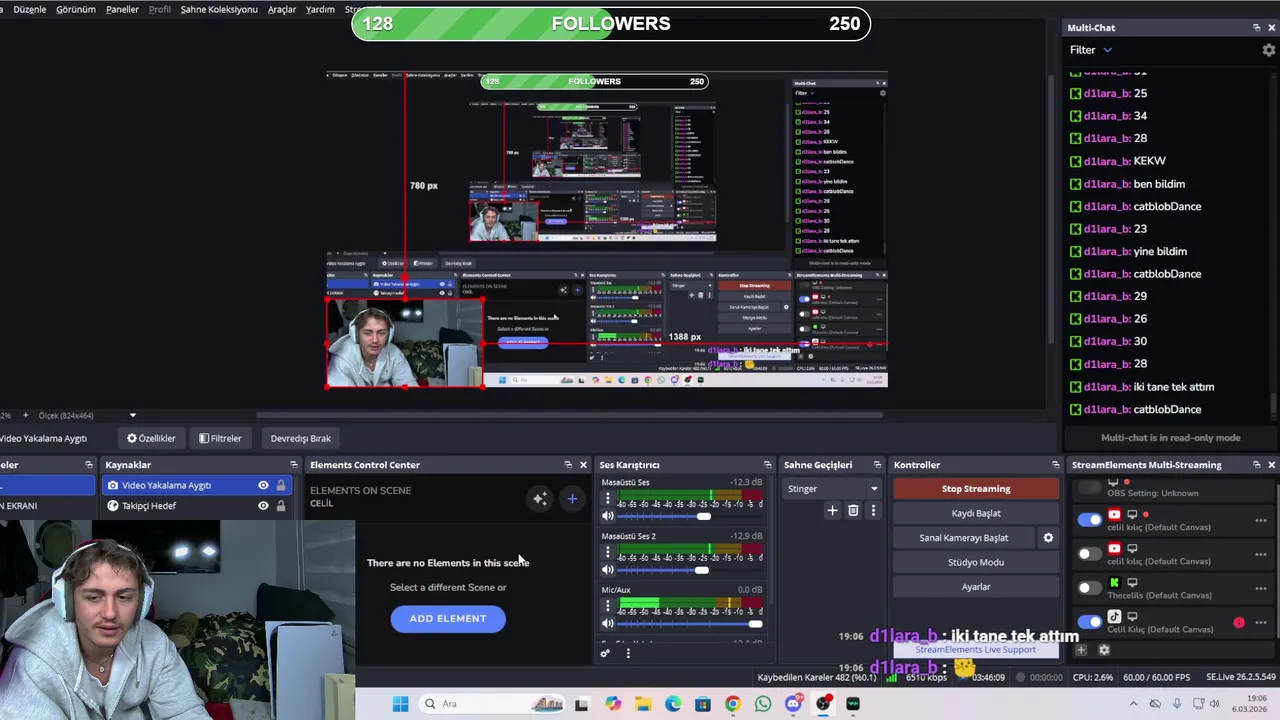
Task: Click the blue plus icon in Elements Control Center
Action: tap(572, 498)
